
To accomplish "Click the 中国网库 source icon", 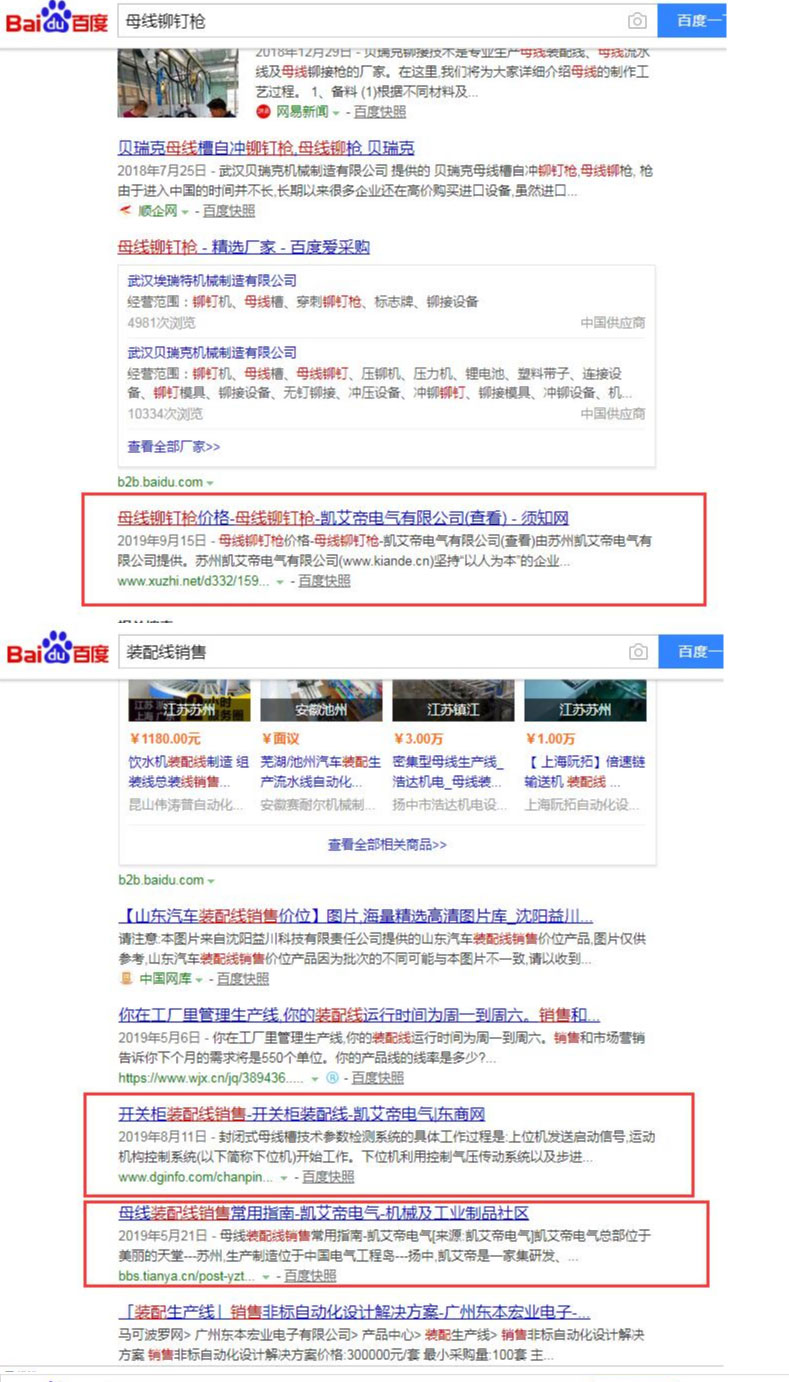I will click(x=126, y=978).
